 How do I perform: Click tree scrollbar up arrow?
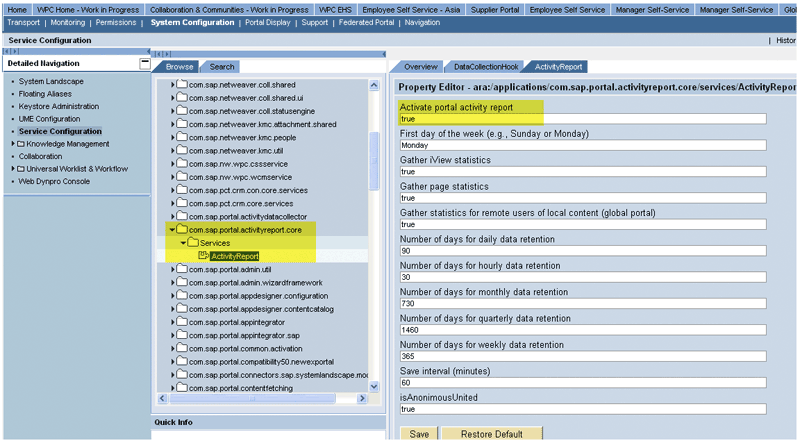[374, 85]
